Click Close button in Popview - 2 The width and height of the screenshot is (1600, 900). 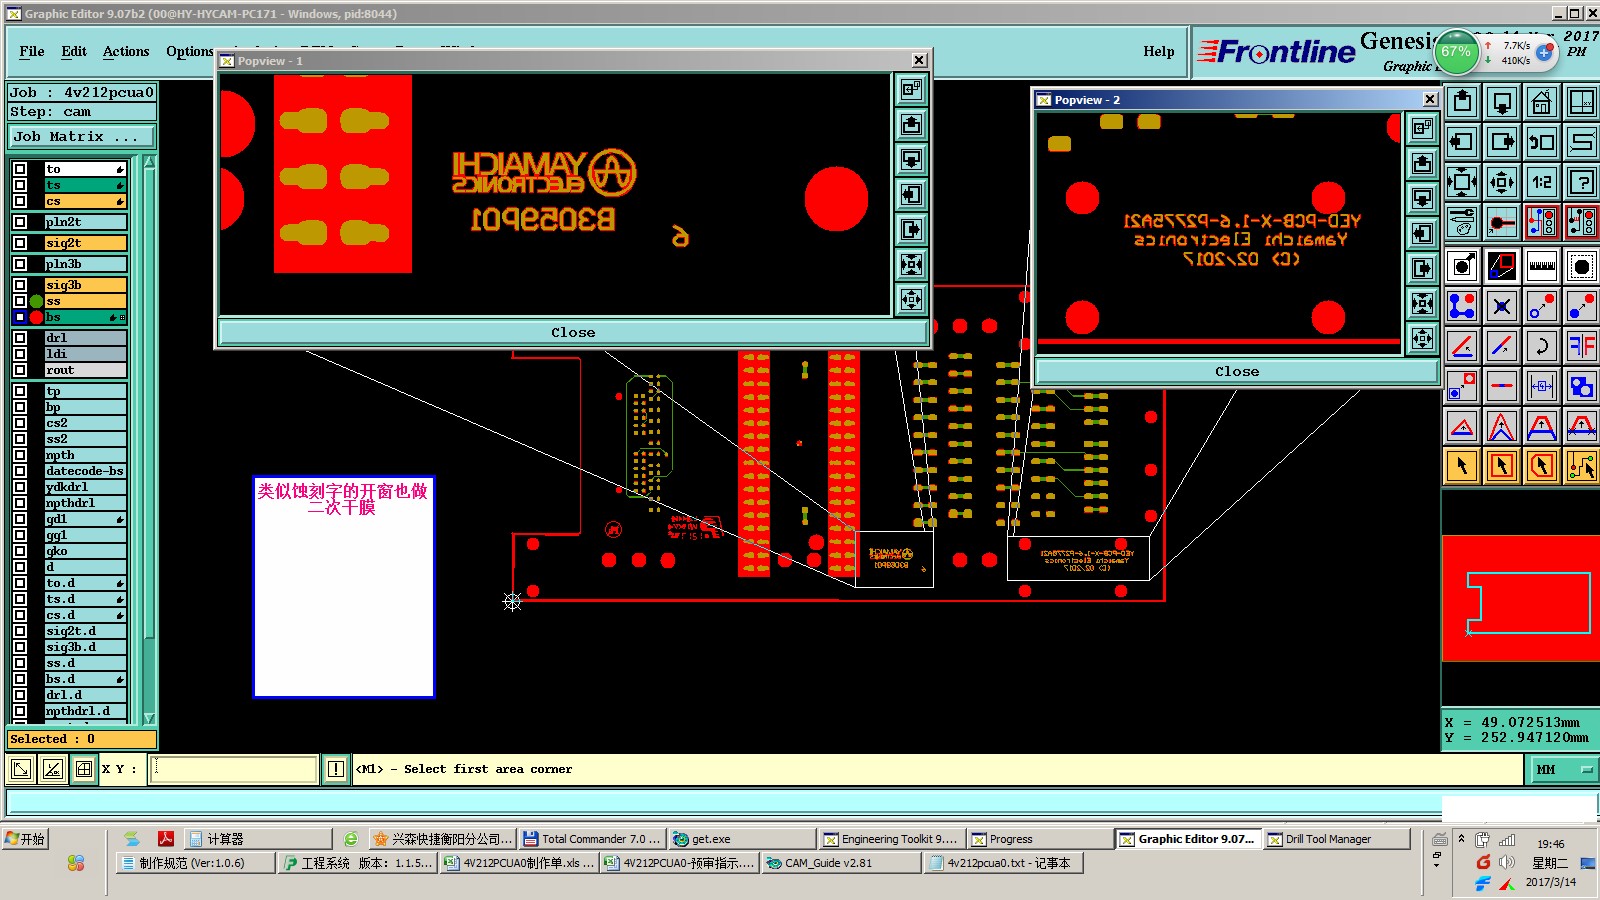click(x=1237, y=371)
